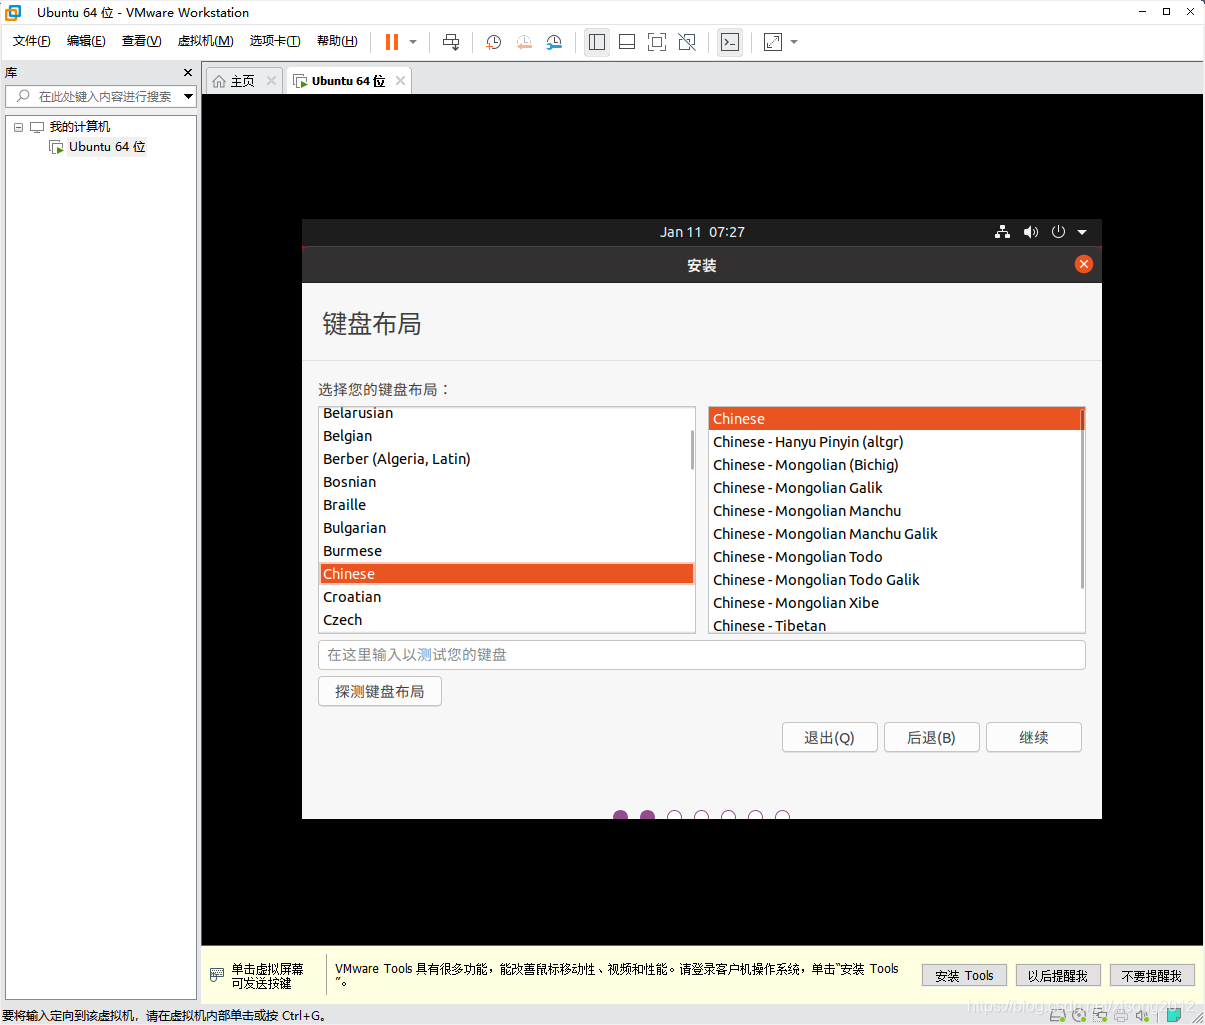Toggle the library sidebar view icon
Image resolution: width=1205 pixels, height=1025 pixels.
pyautogui.click(x=597, y=42)
